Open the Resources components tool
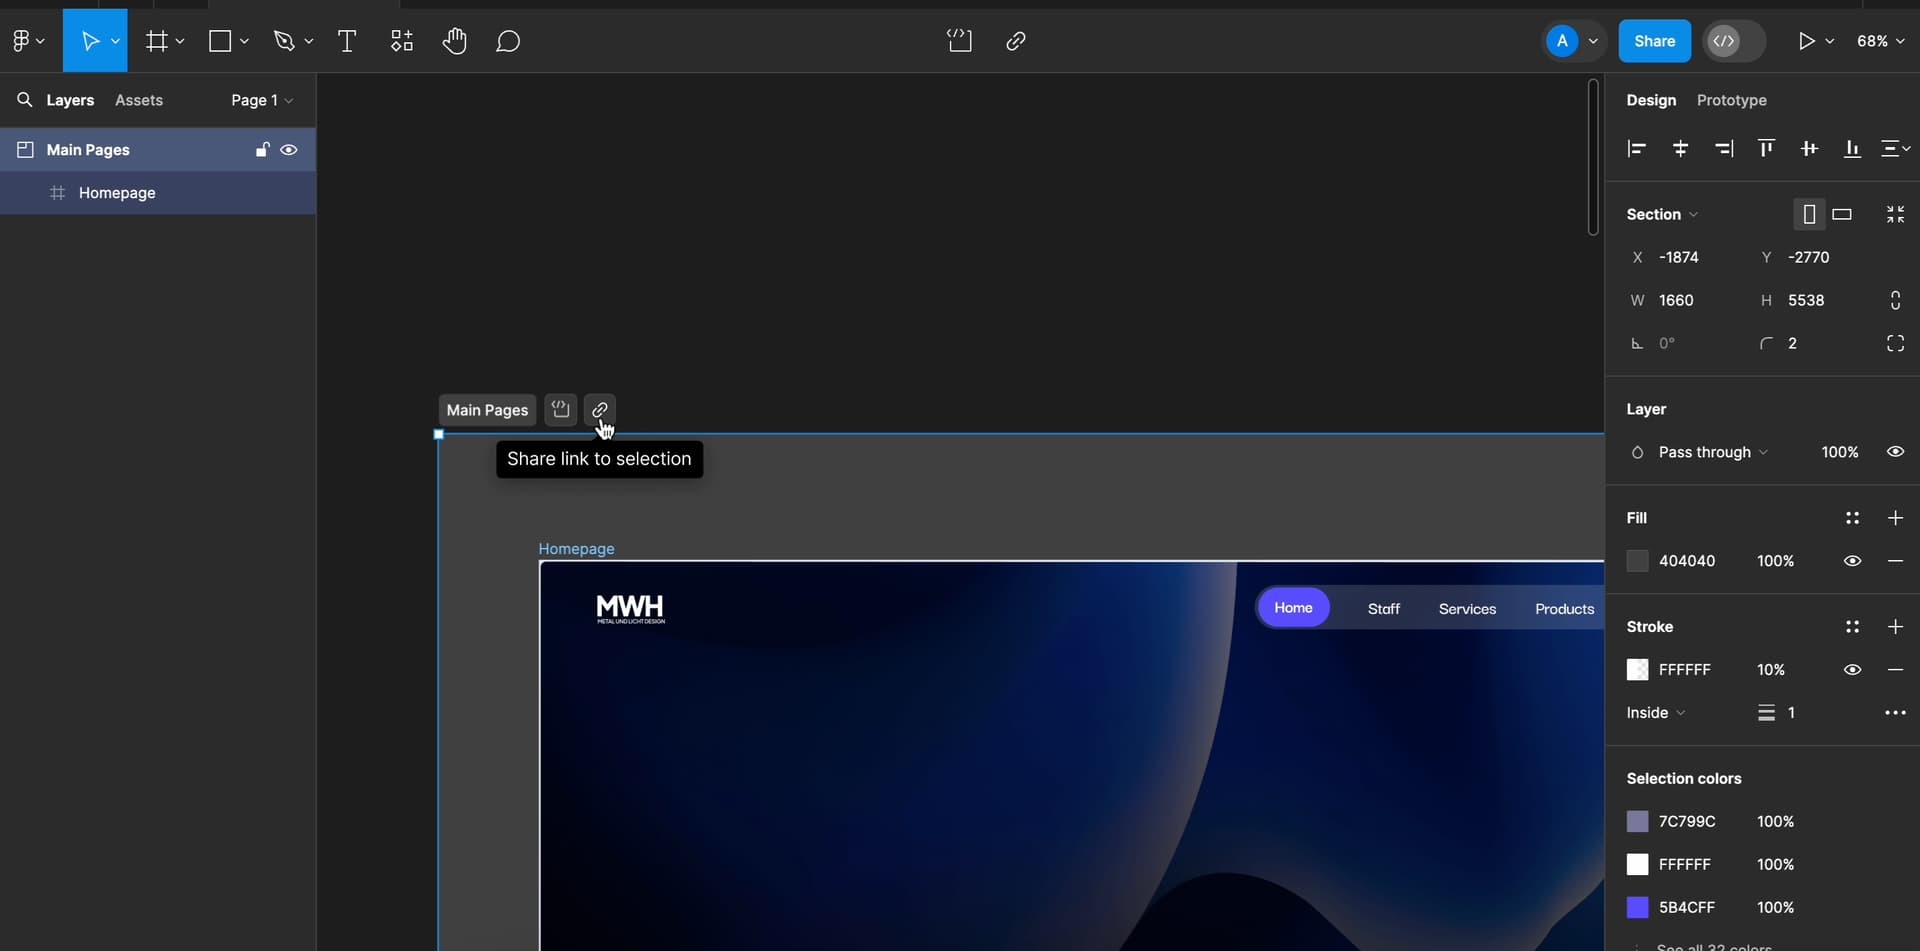Image resolution: width=1920 pixels, height=951 pixels. point(401,41)
